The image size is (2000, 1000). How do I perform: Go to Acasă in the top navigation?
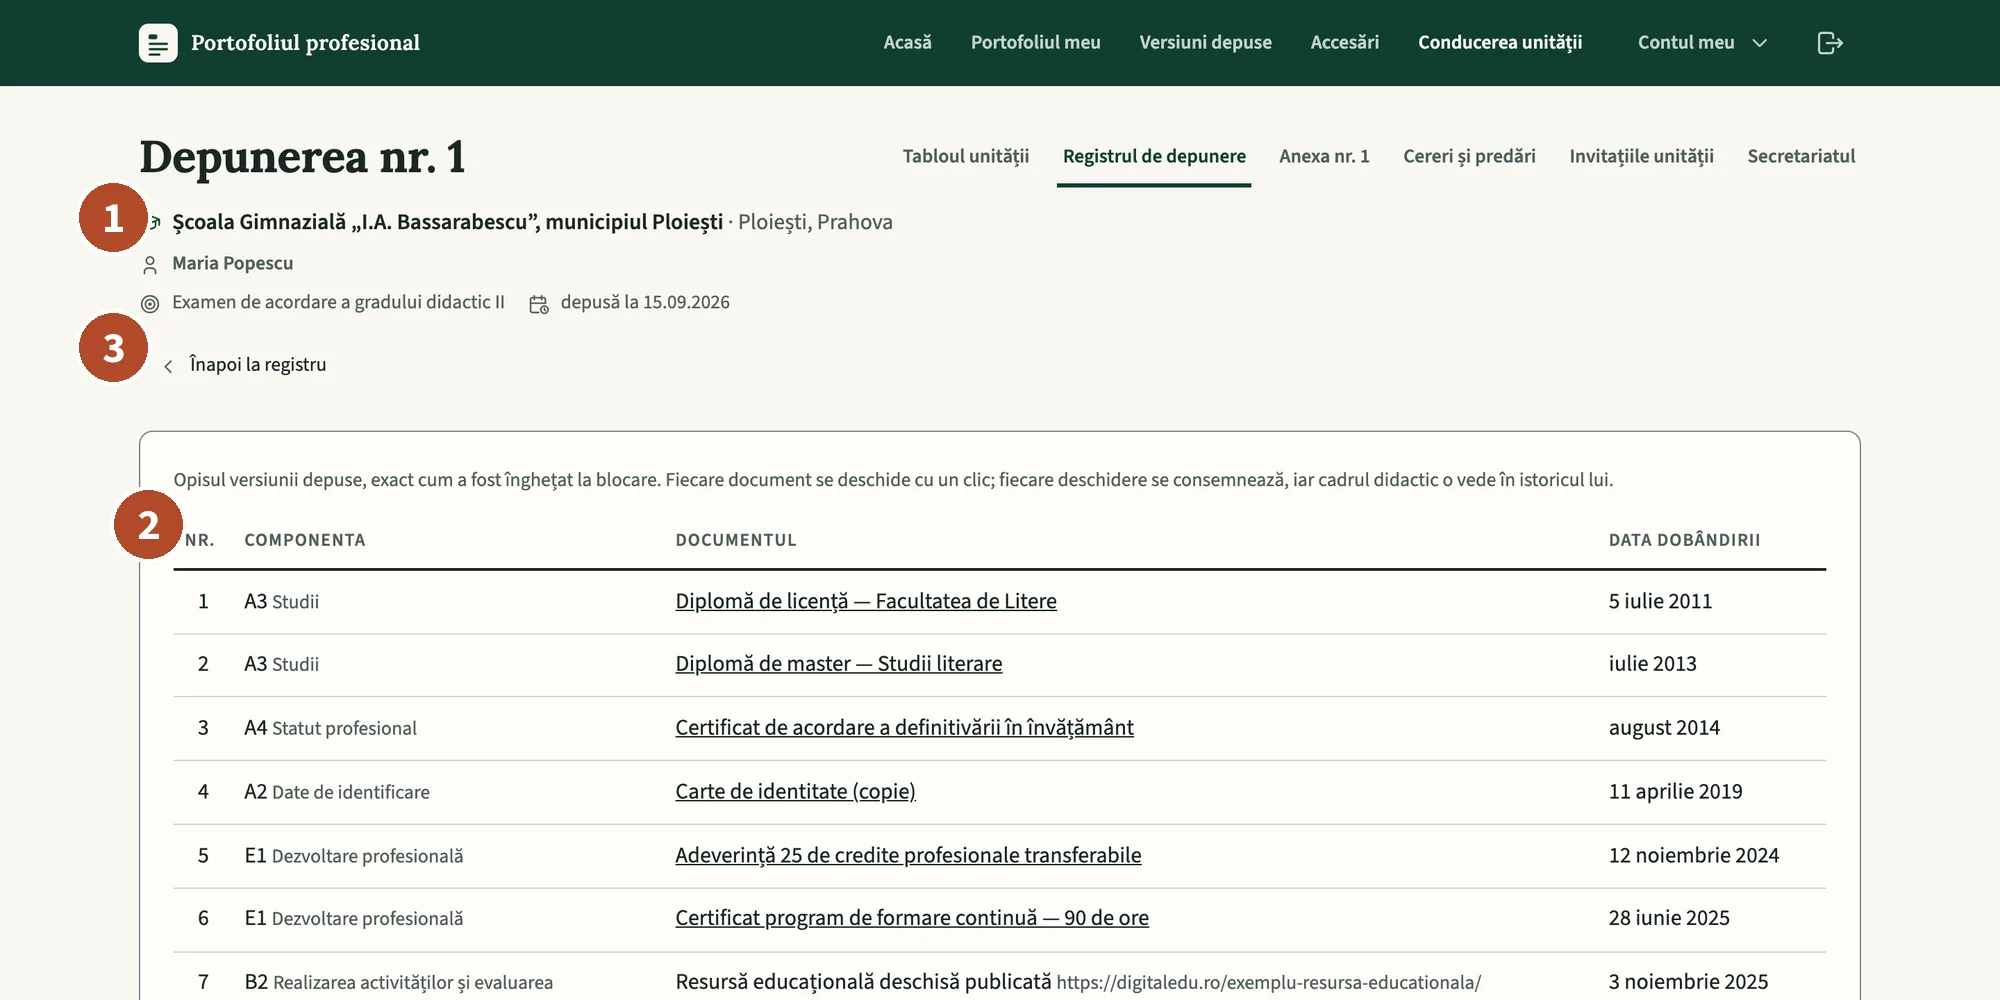(x=907, y=42)
